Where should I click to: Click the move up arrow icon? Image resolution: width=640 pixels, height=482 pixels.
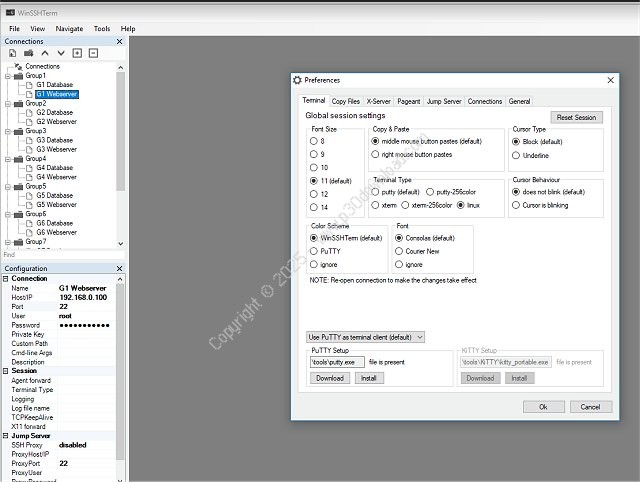click(x=45, y=53)
